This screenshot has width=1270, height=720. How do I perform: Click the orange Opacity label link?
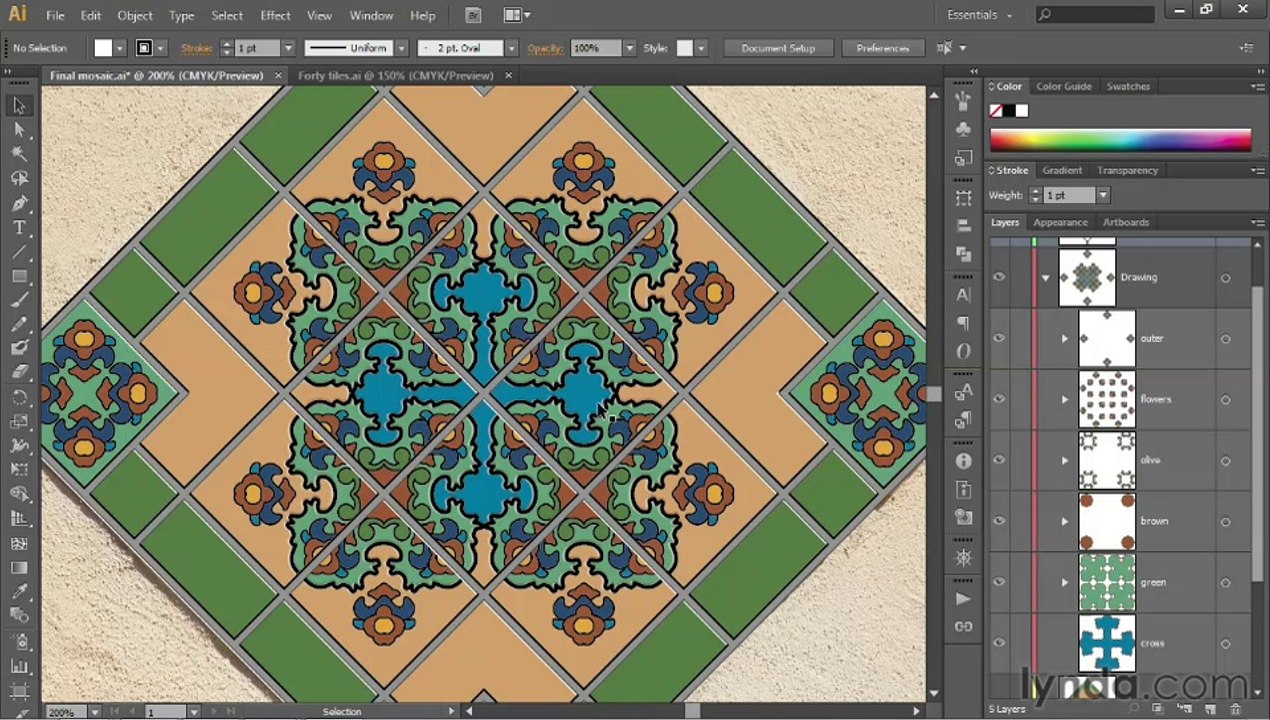[x=545, y=48]
